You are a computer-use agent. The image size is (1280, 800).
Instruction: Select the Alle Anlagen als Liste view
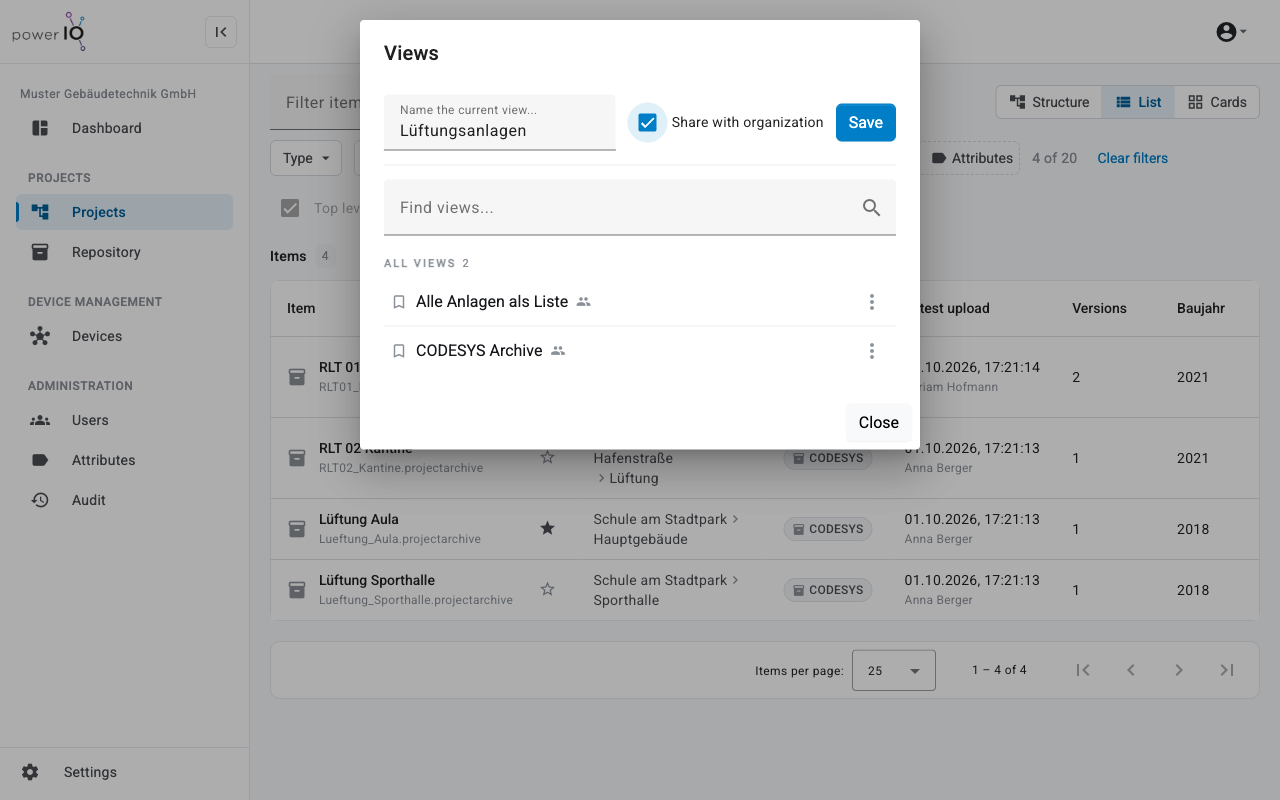492,301
